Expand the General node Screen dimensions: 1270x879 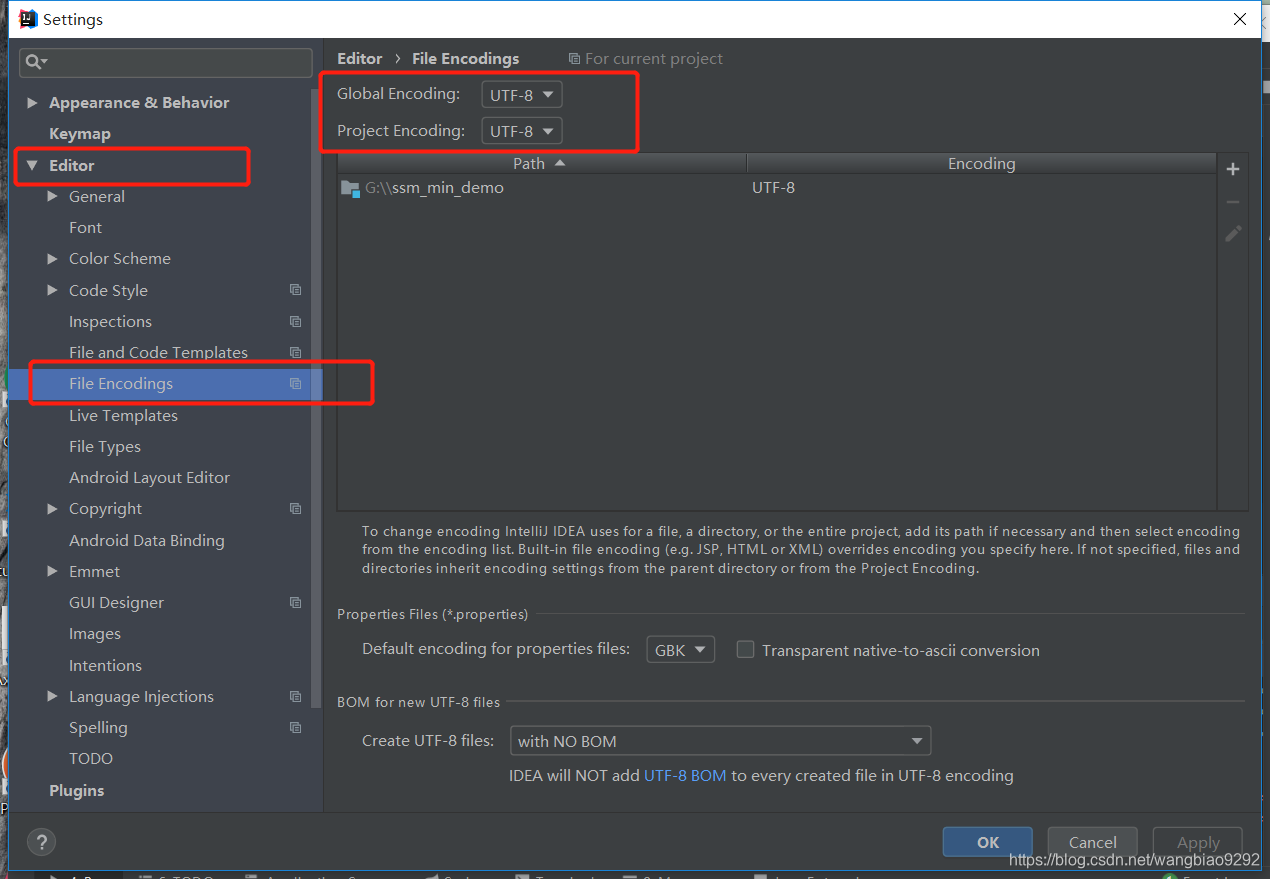pyautogui.click(x=52, y=196)
